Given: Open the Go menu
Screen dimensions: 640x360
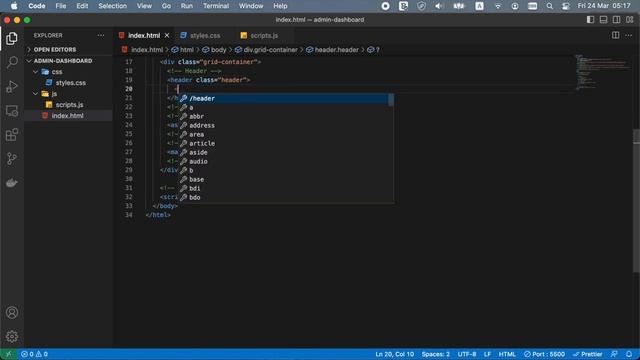Looking at the screenshot, I should pyautogui.click(x=166, y=6).
